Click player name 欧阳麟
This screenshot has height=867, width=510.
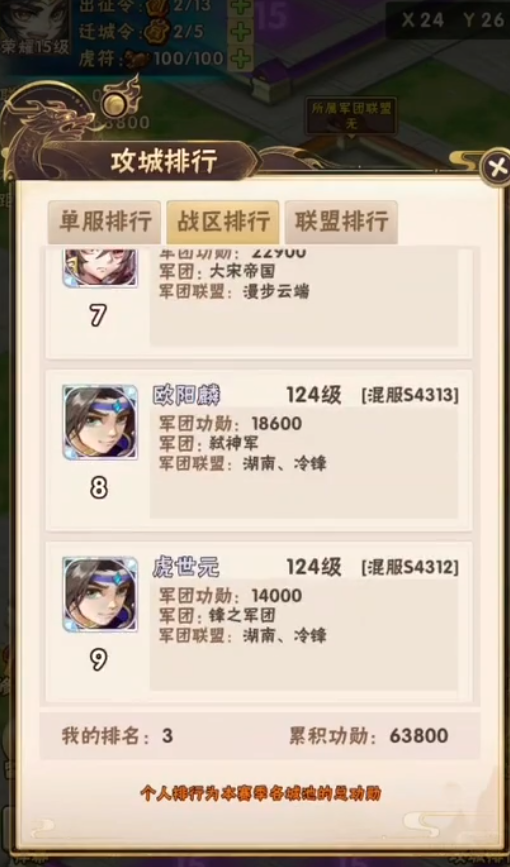coord(186,395)
